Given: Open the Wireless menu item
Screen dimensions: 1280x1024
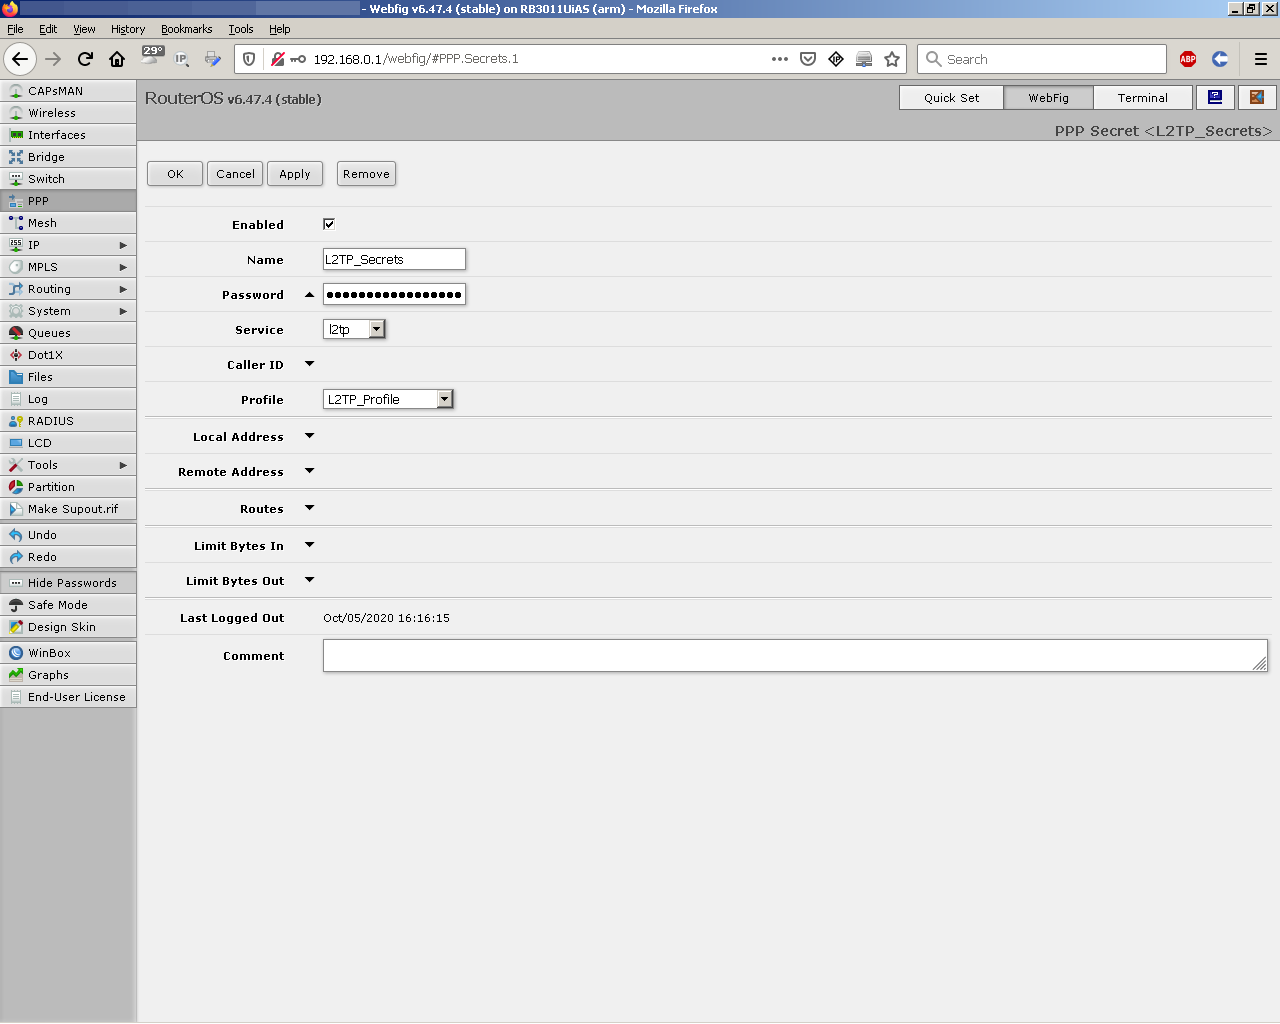Looking at the screenshot, I should [68, 113].
